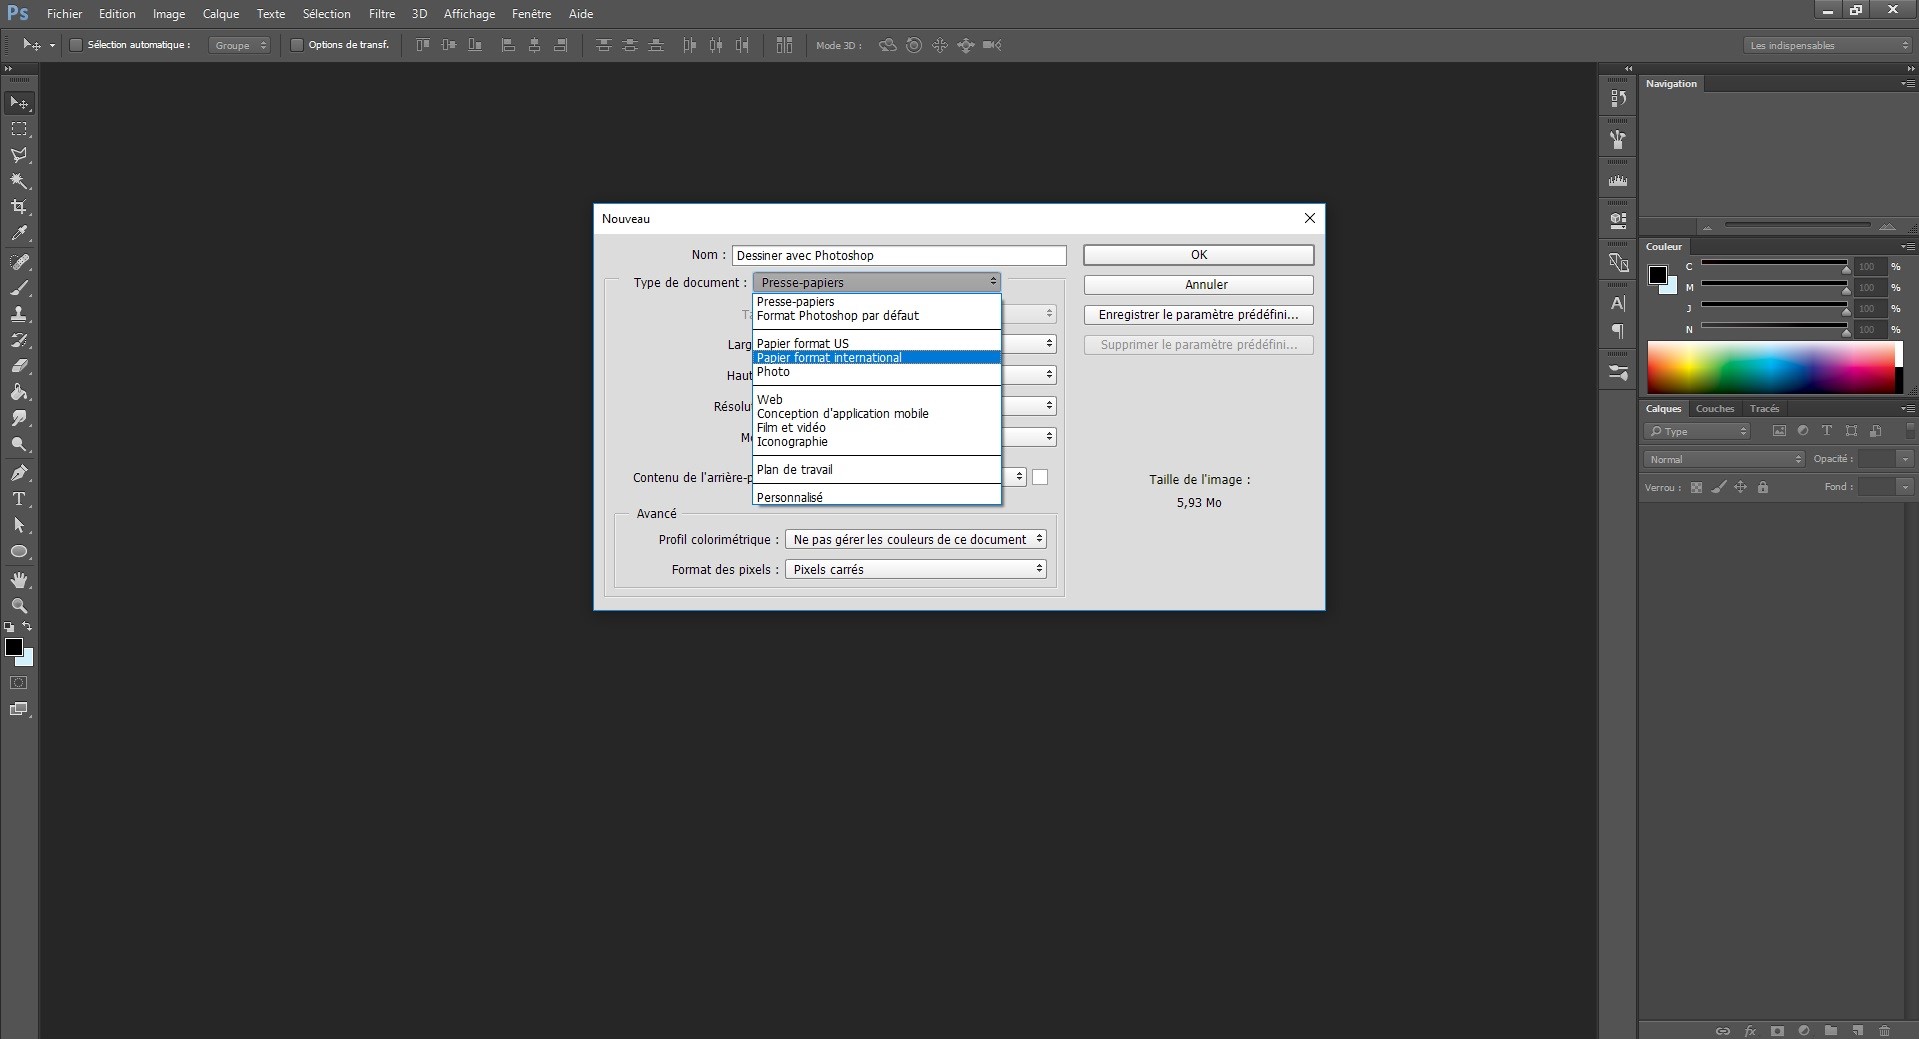Select the Crop tool
This screenshot has height=1039, width=1919.
19,207
